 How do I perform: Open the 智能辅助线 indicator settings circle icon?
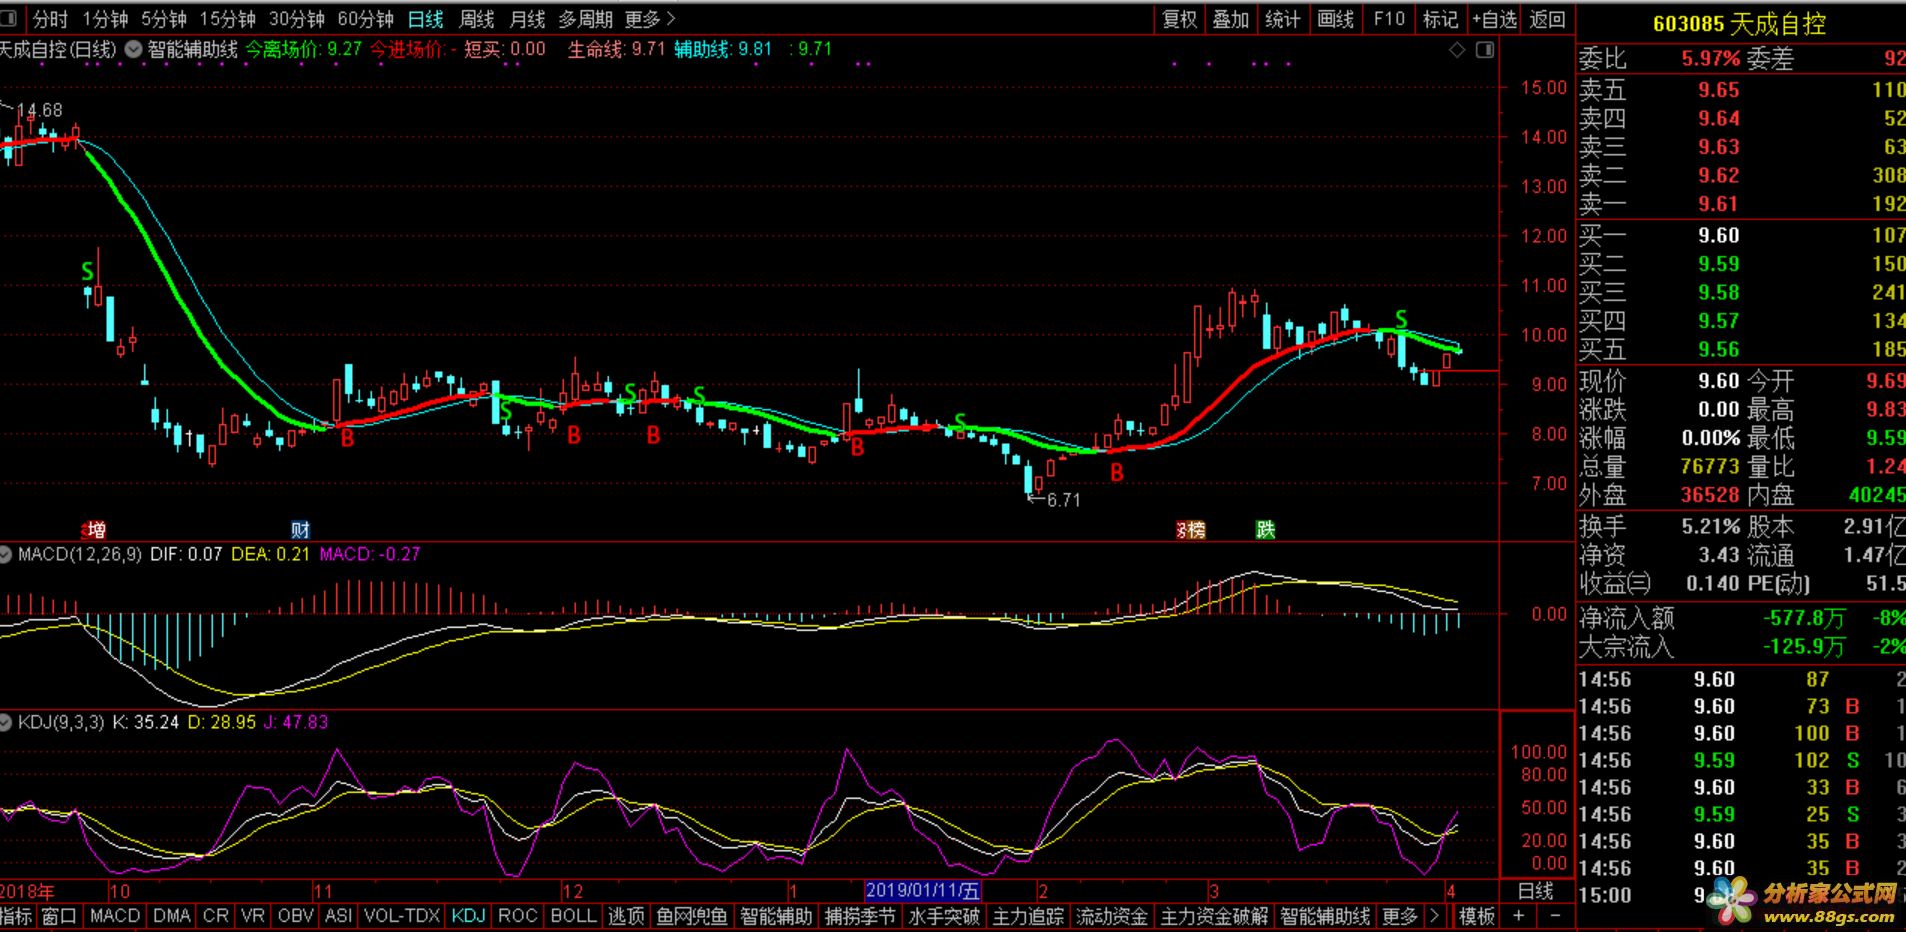tap(133, 49)
